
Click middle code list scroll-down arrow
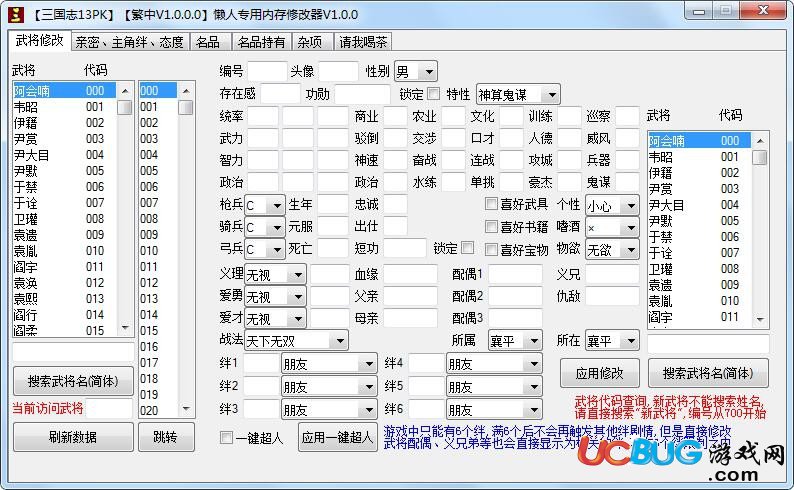point(186,409)
